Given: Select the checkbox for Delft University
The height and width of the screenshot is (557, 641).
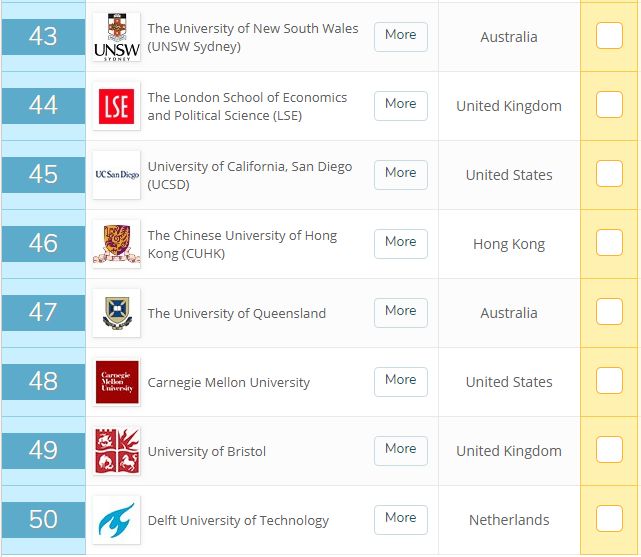Looking at the screenshot, I should pos(609,519).
